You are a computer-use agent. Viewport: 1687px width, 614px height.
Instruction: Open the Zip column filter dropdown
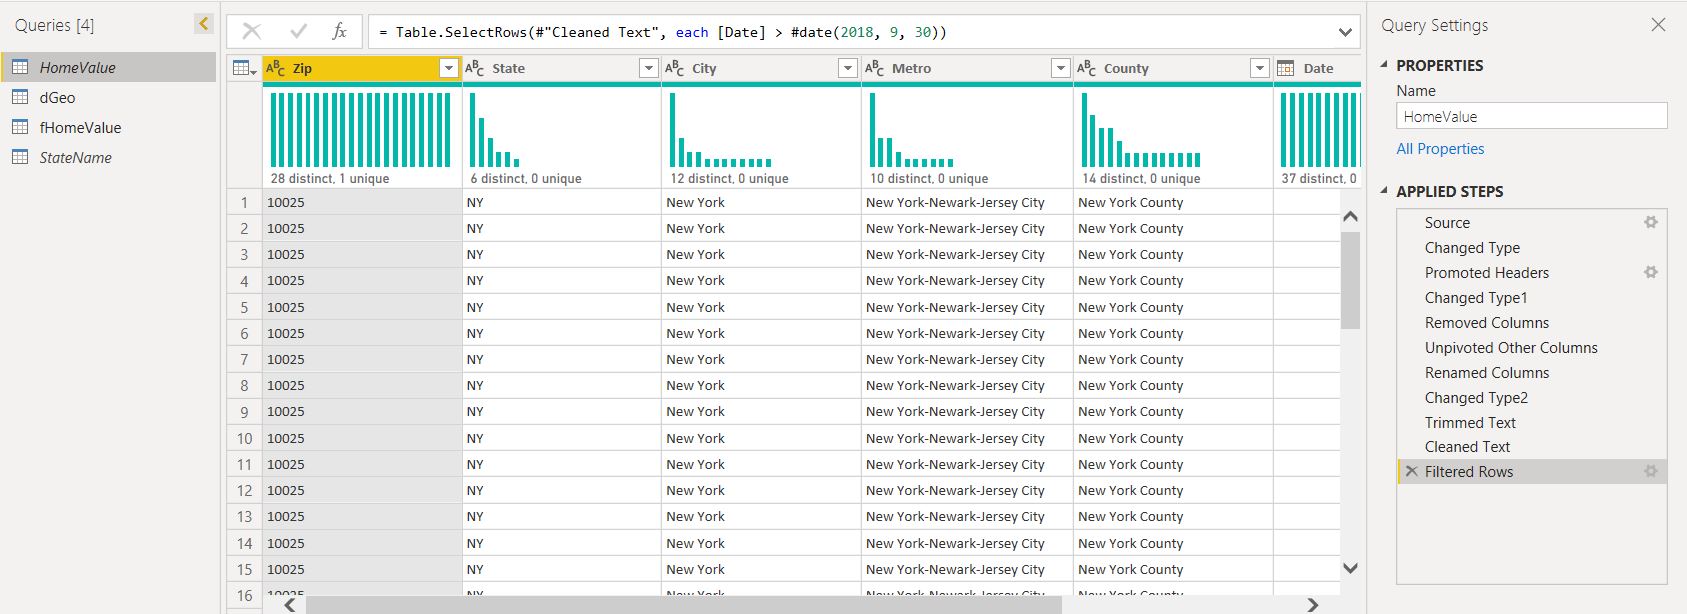click(448, 68)
